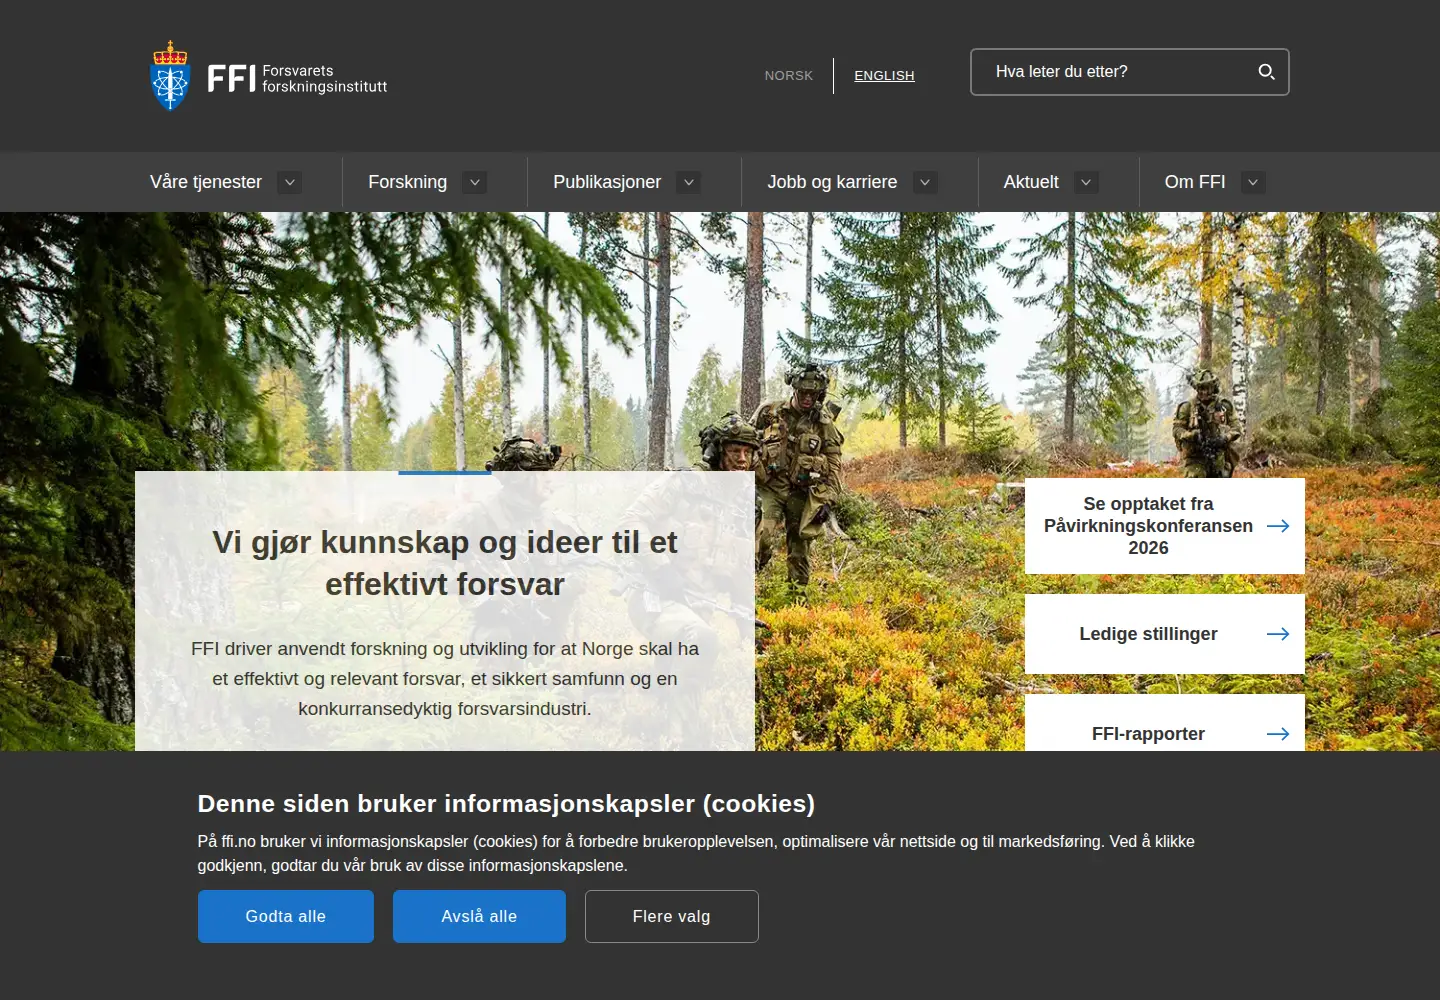Viewport: 1440px width, 1000px height.
Task: Expand the Publikasjoner chevron
Action: pos(688,182)
